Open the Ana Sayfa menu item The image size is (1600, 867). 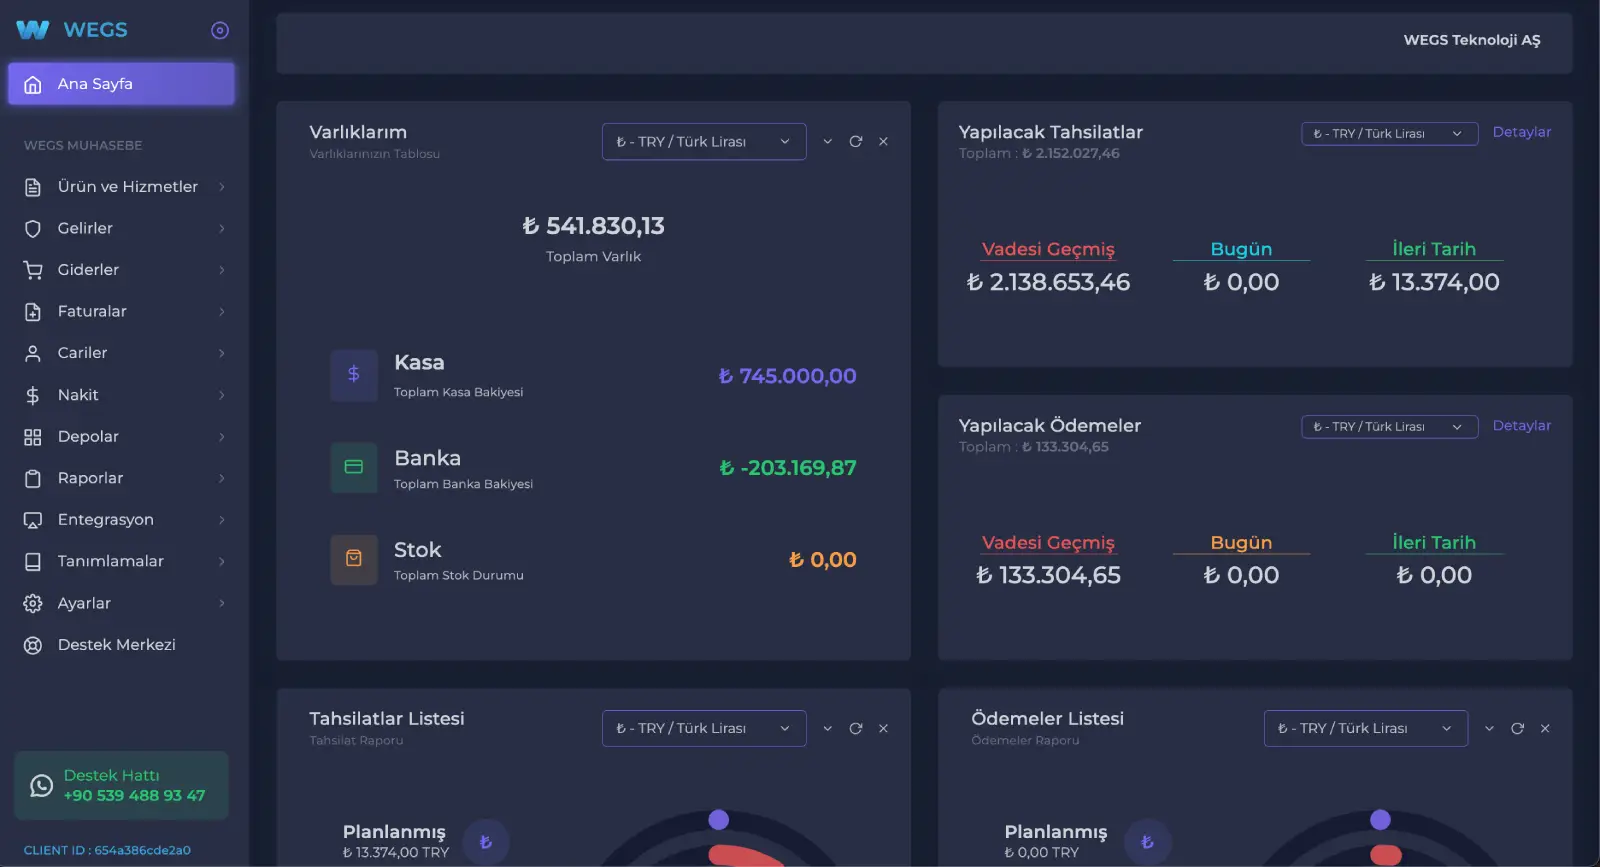121,84
